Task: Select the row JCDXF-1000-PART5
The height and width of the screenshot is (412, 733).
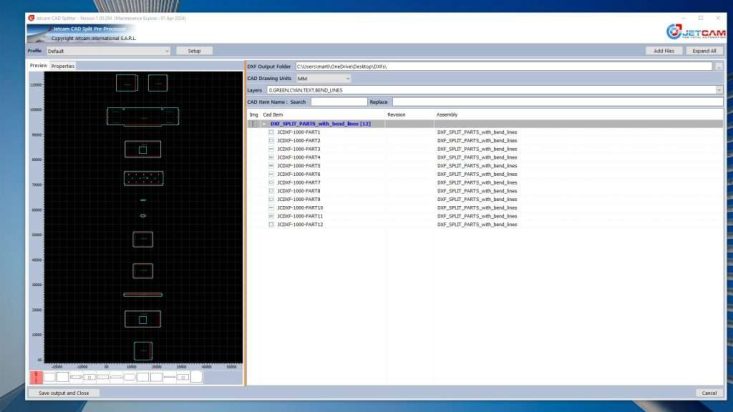Action: 485,166
